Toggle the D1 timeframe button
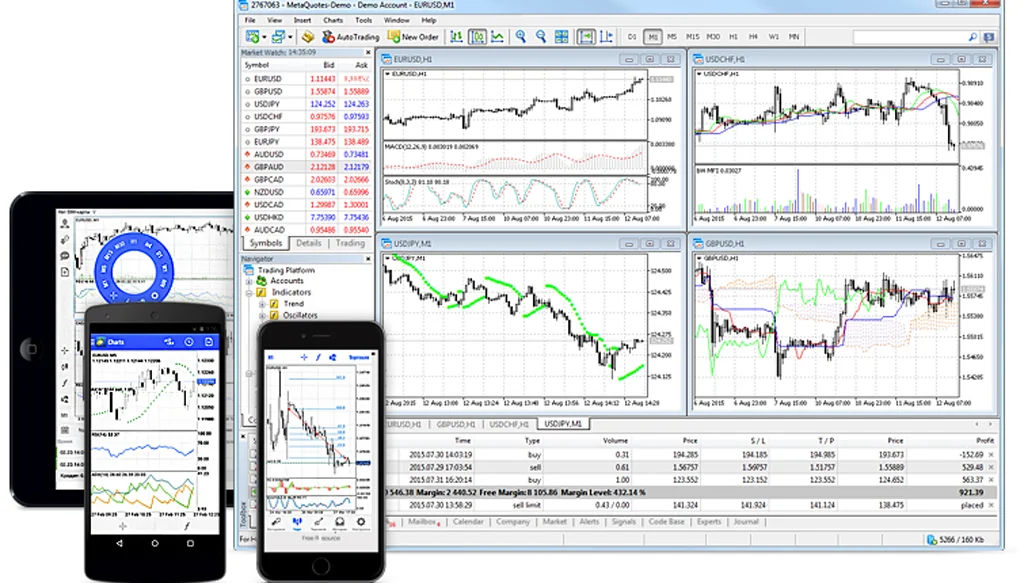 pos(632,37)
